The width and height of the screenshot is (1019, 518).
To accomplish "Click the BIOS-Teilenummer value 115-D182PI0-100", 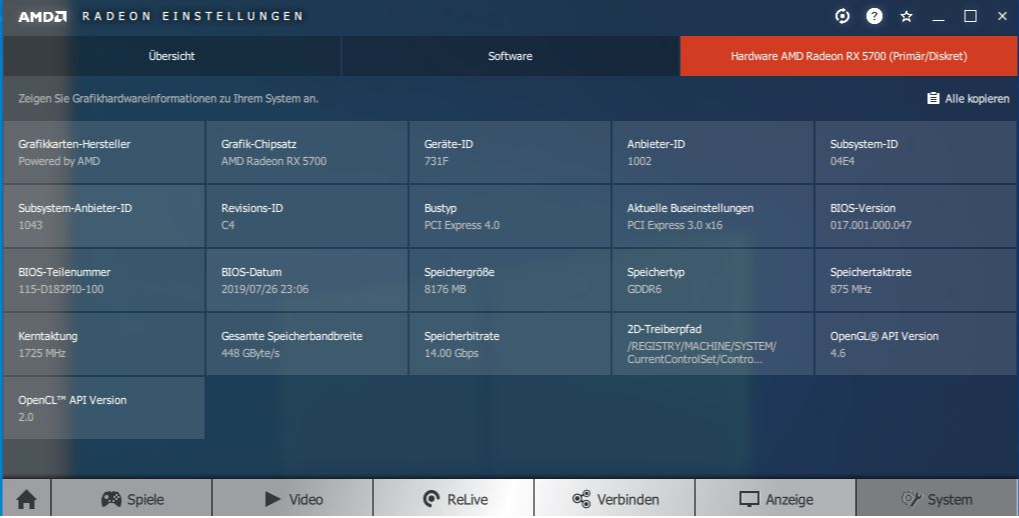I will pyautogui.click(x=60, y=289).
